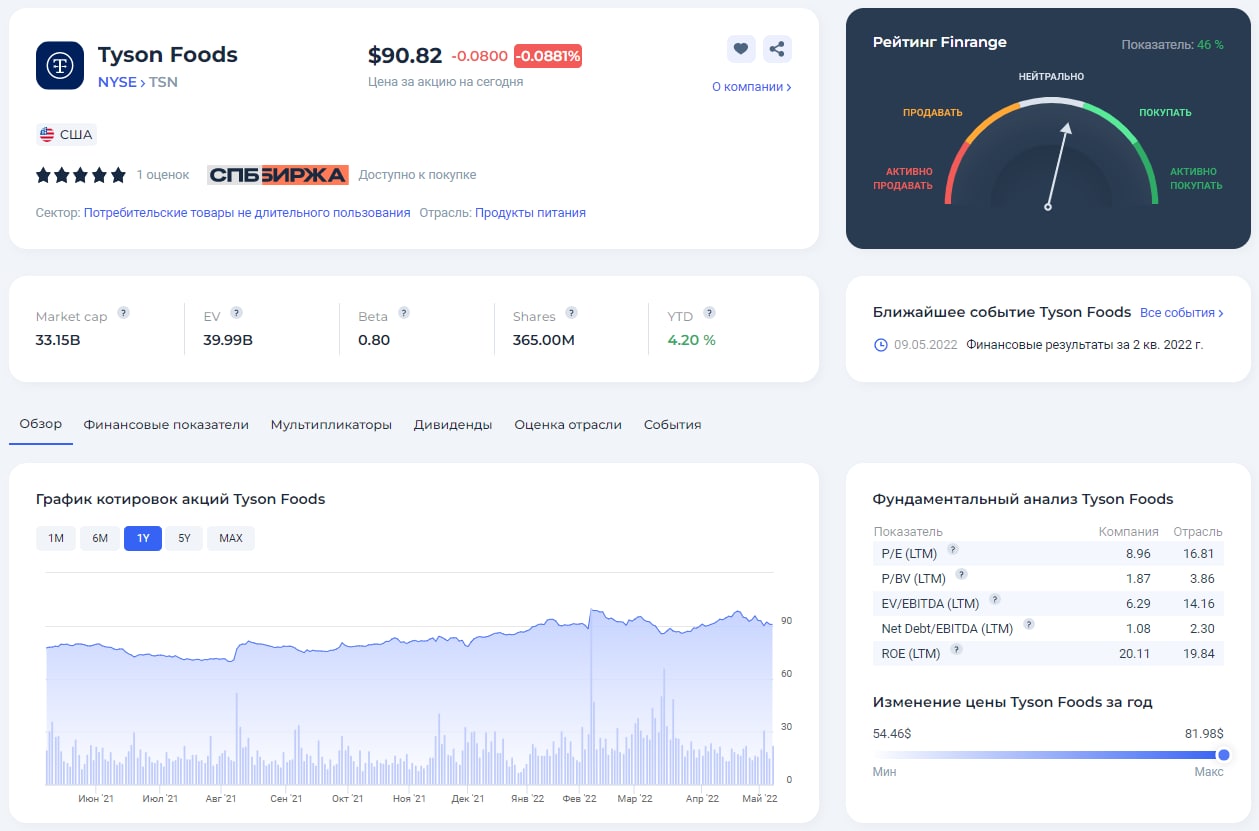
Task: Add Tyson Foods to favorites with heart icon
Action: 741,49
